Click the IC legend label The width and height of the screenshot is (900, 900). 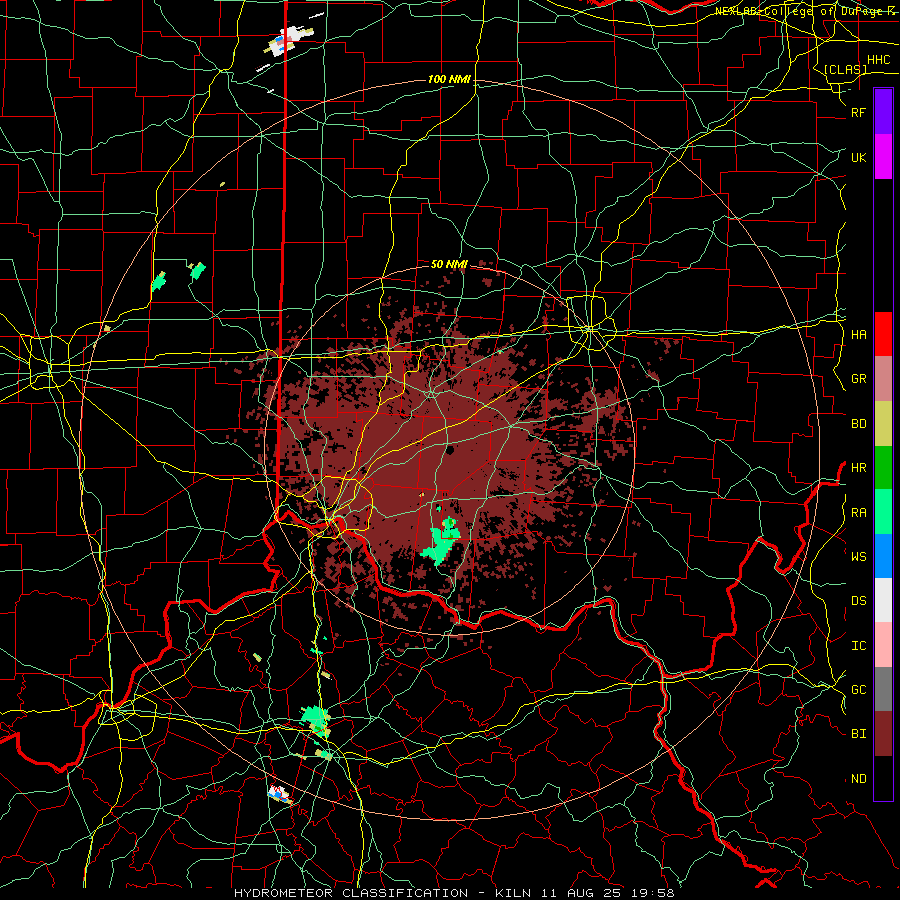click(859, 645)
